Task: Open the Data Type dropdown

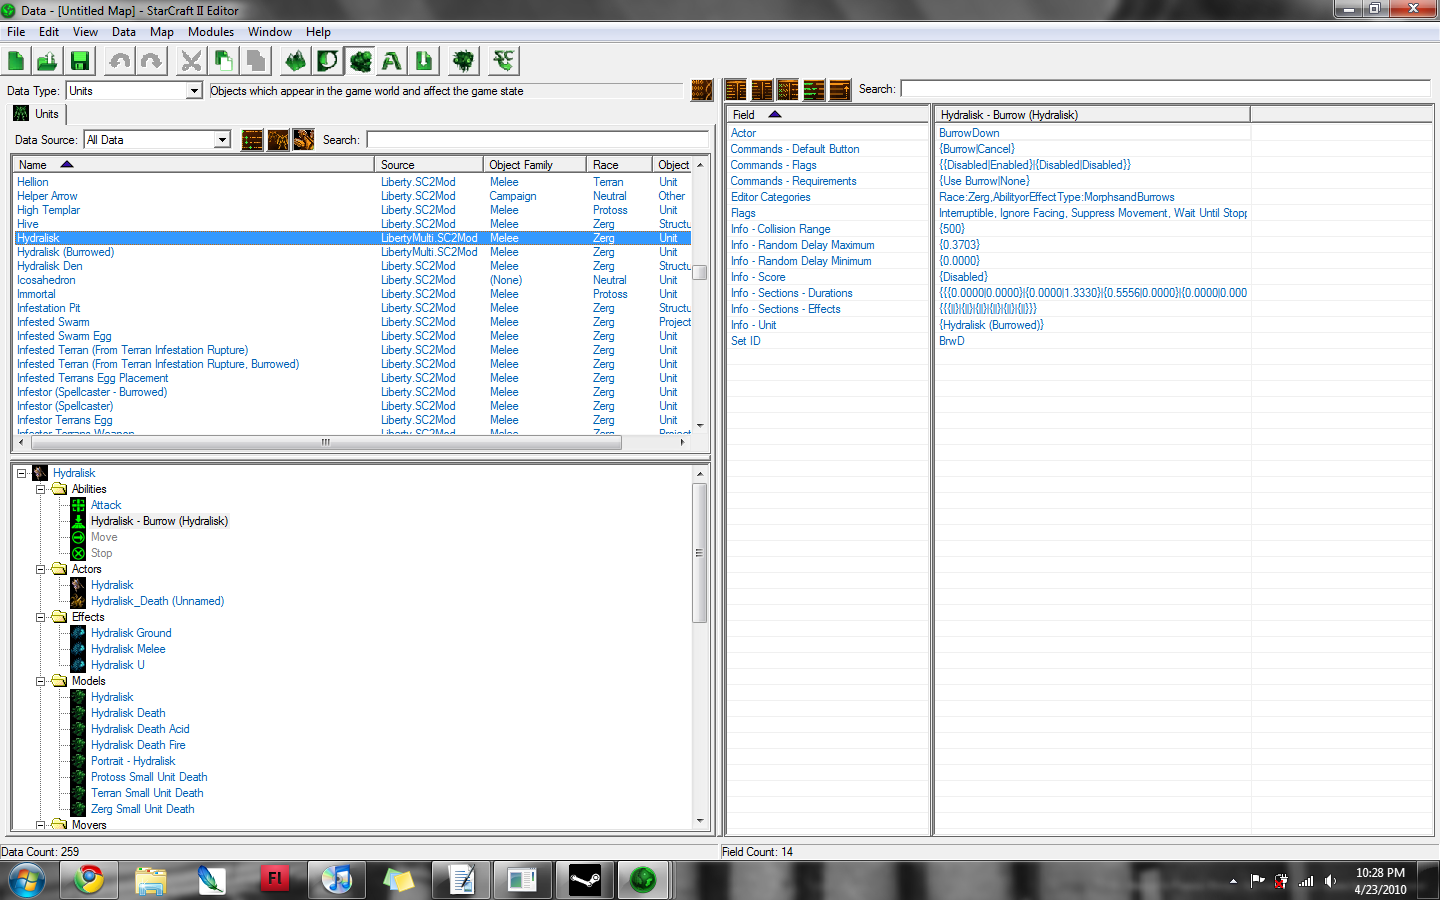Action: pos(195,91)
